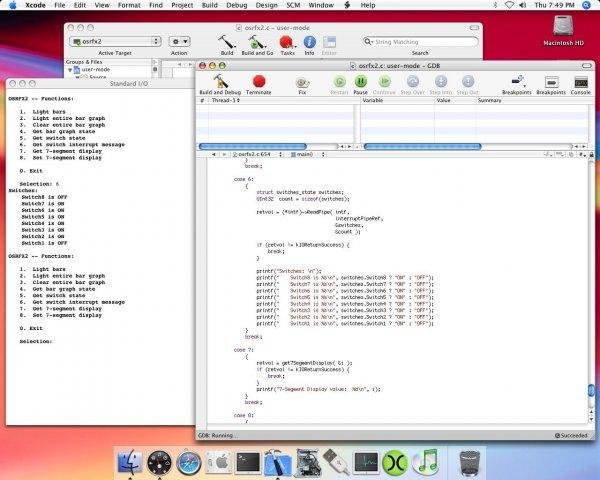Open the Build menu
The width and height of the screenshot is (600, 480).
pyautogui.click(x=209, y=5)
